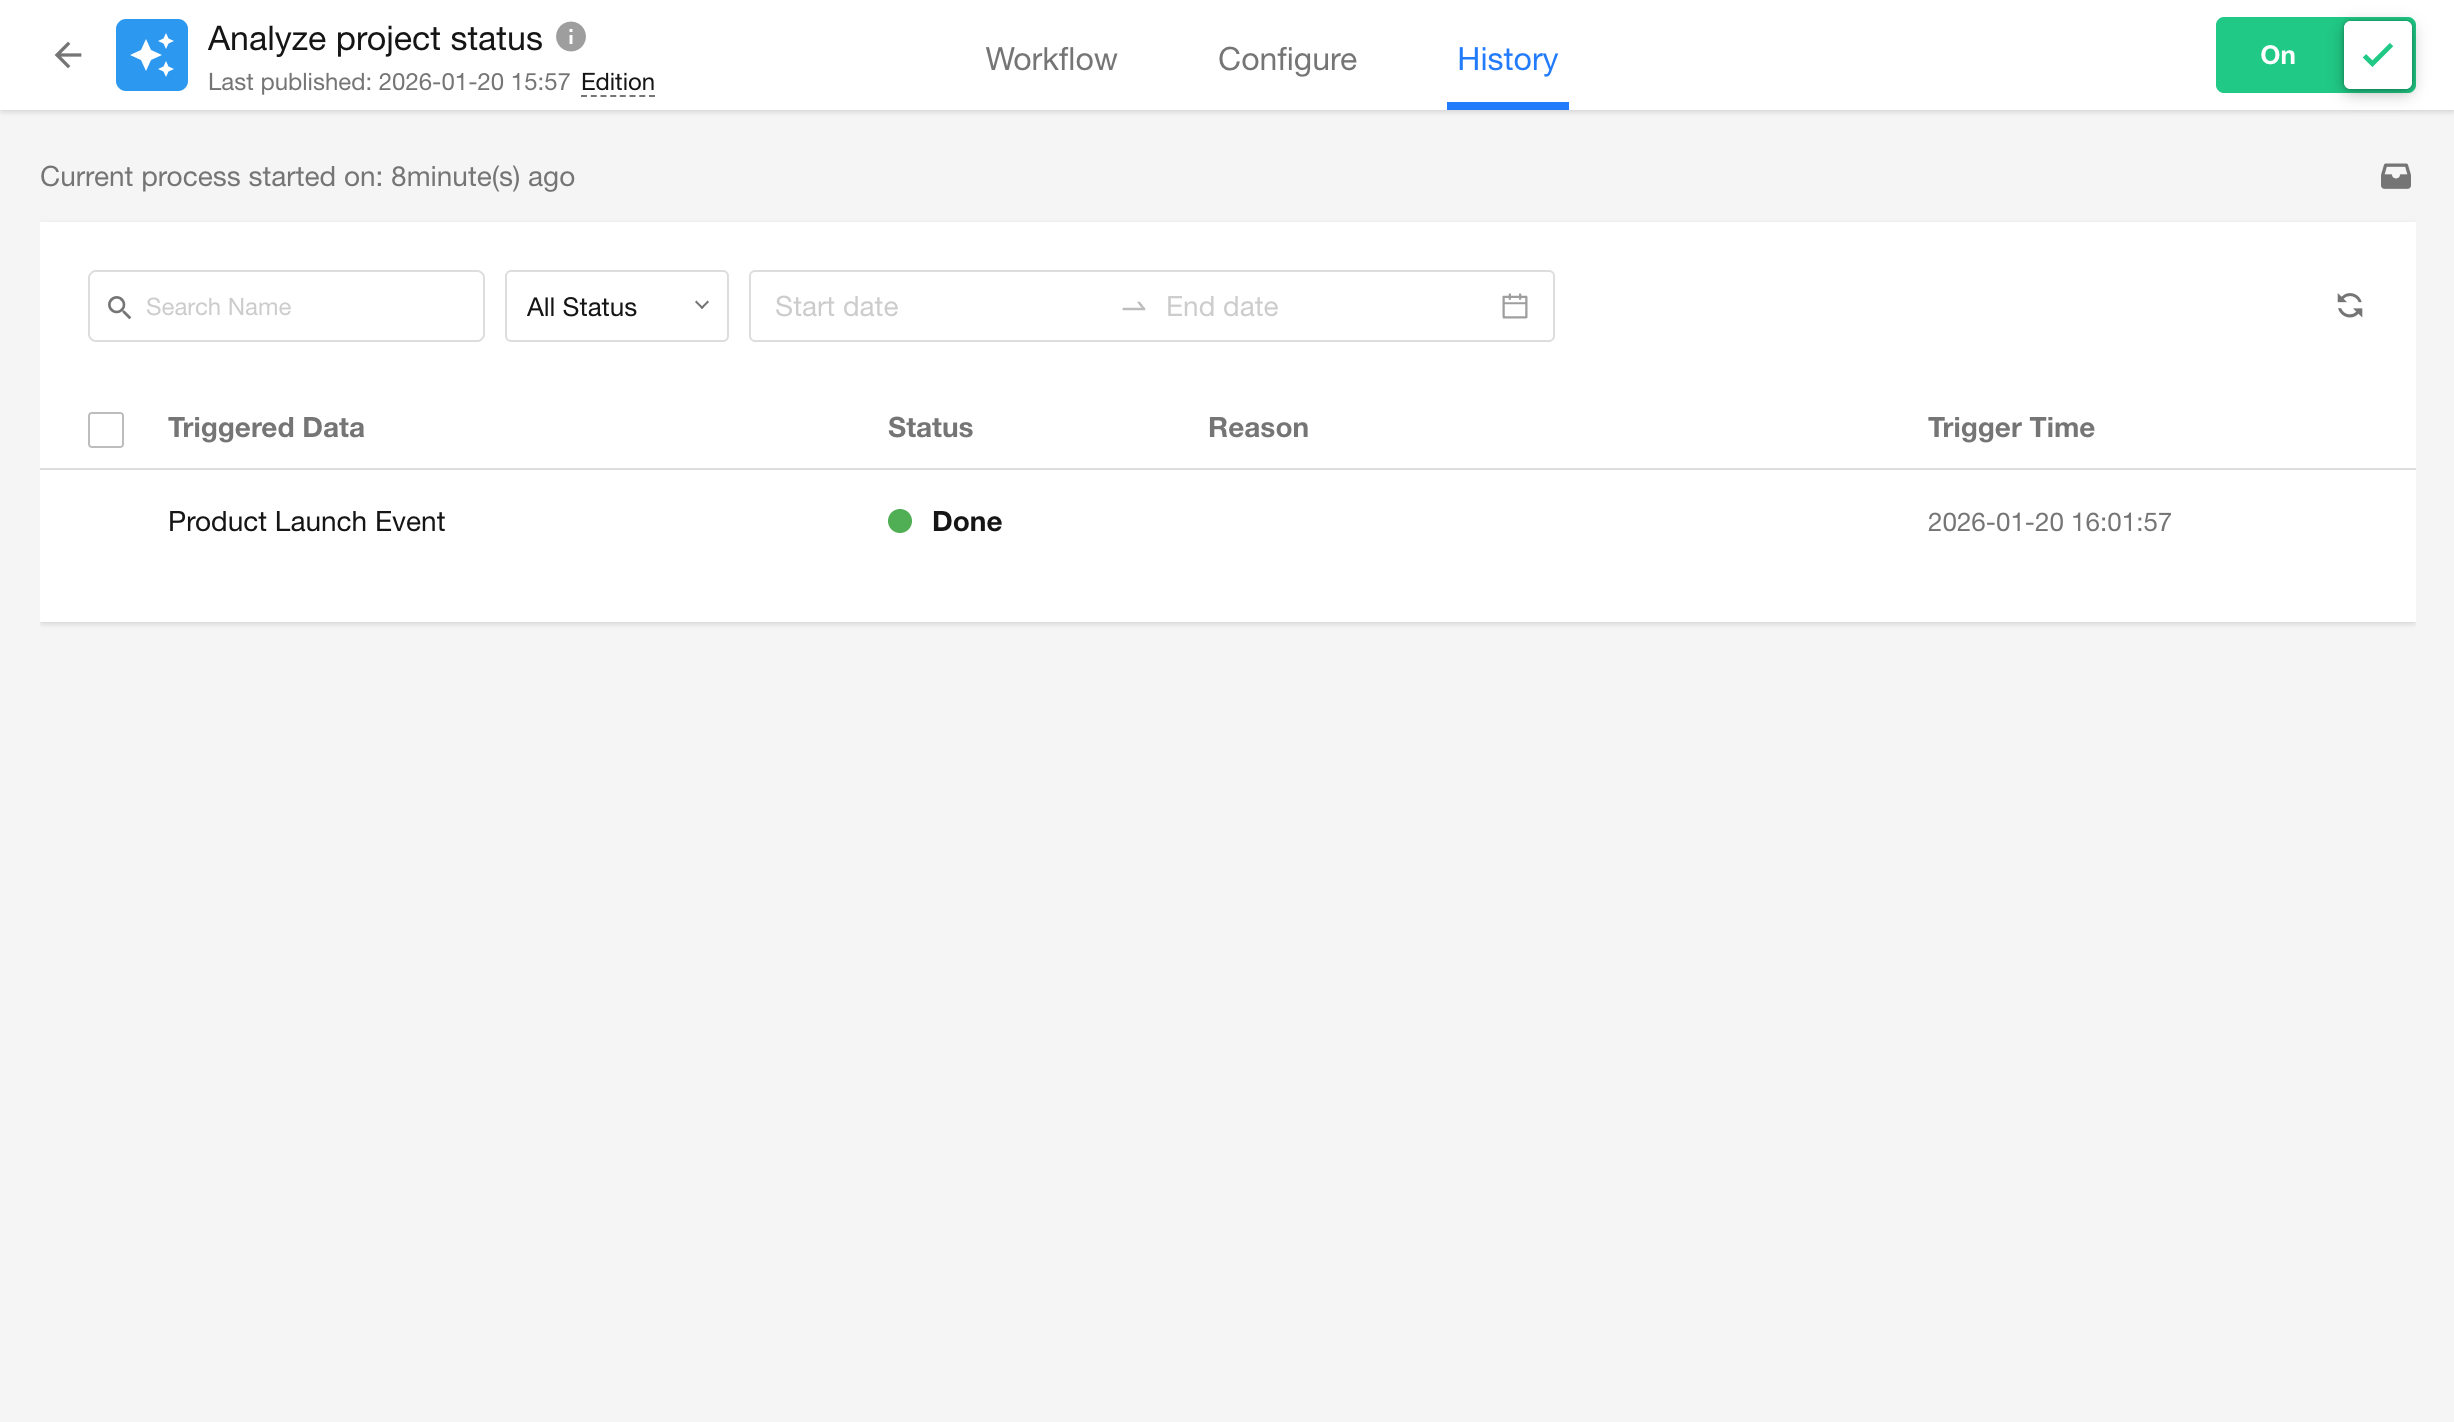Switch to the Configure tab
The height and width of the screenshot is (1422, 2454).
1287,59
